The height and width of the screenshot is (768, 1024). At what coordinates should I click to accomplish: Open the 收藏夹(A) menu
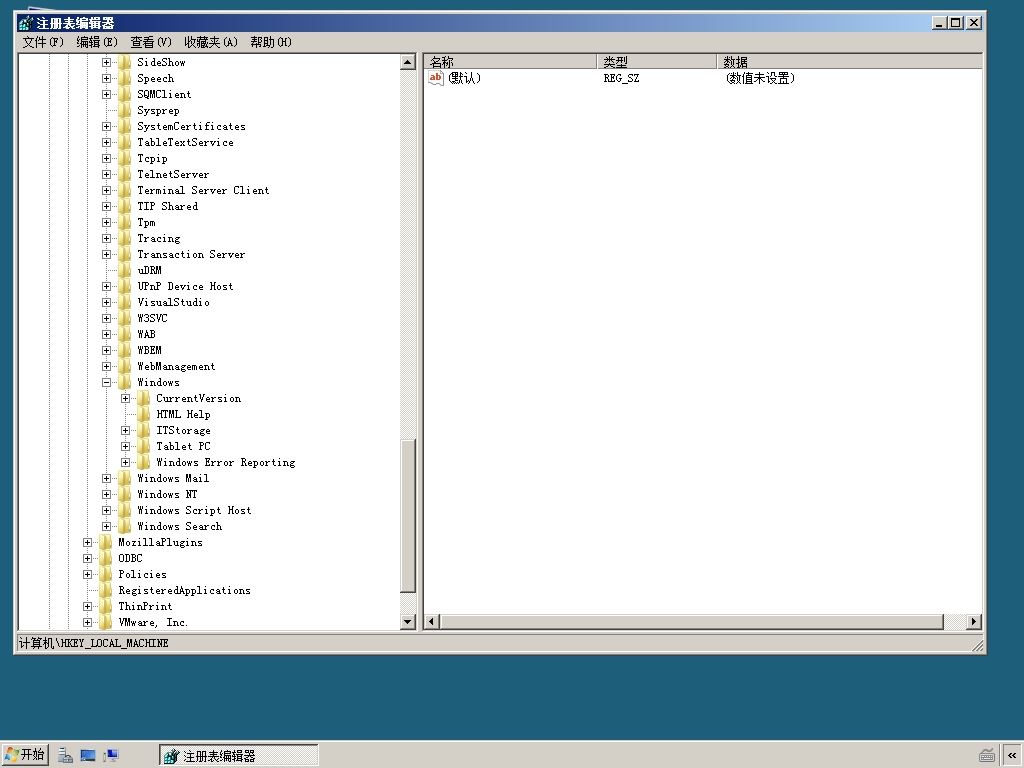[210, 42]
